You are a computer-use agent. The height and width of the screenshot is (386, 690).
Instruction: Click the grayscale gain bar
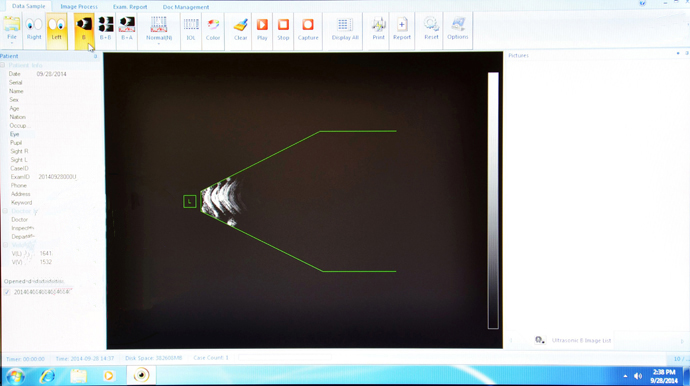[493, 201]
